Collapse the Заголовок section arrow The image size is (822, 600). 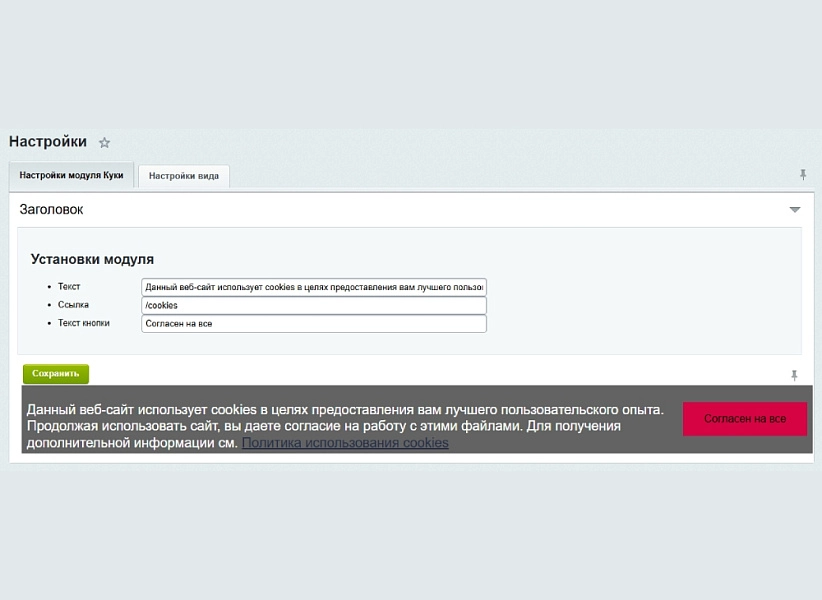[x=795, y=210]
